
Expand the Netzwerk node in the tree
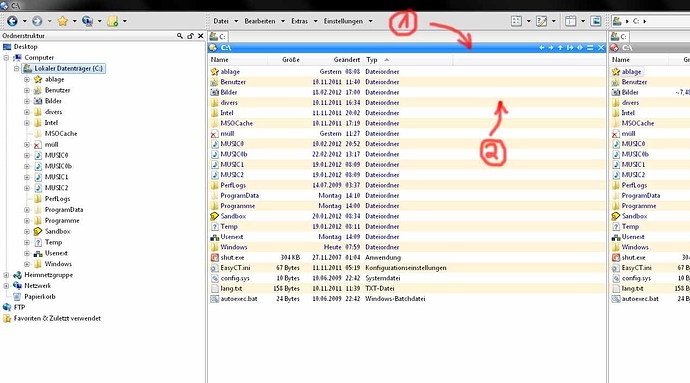(x=6, y=286)
